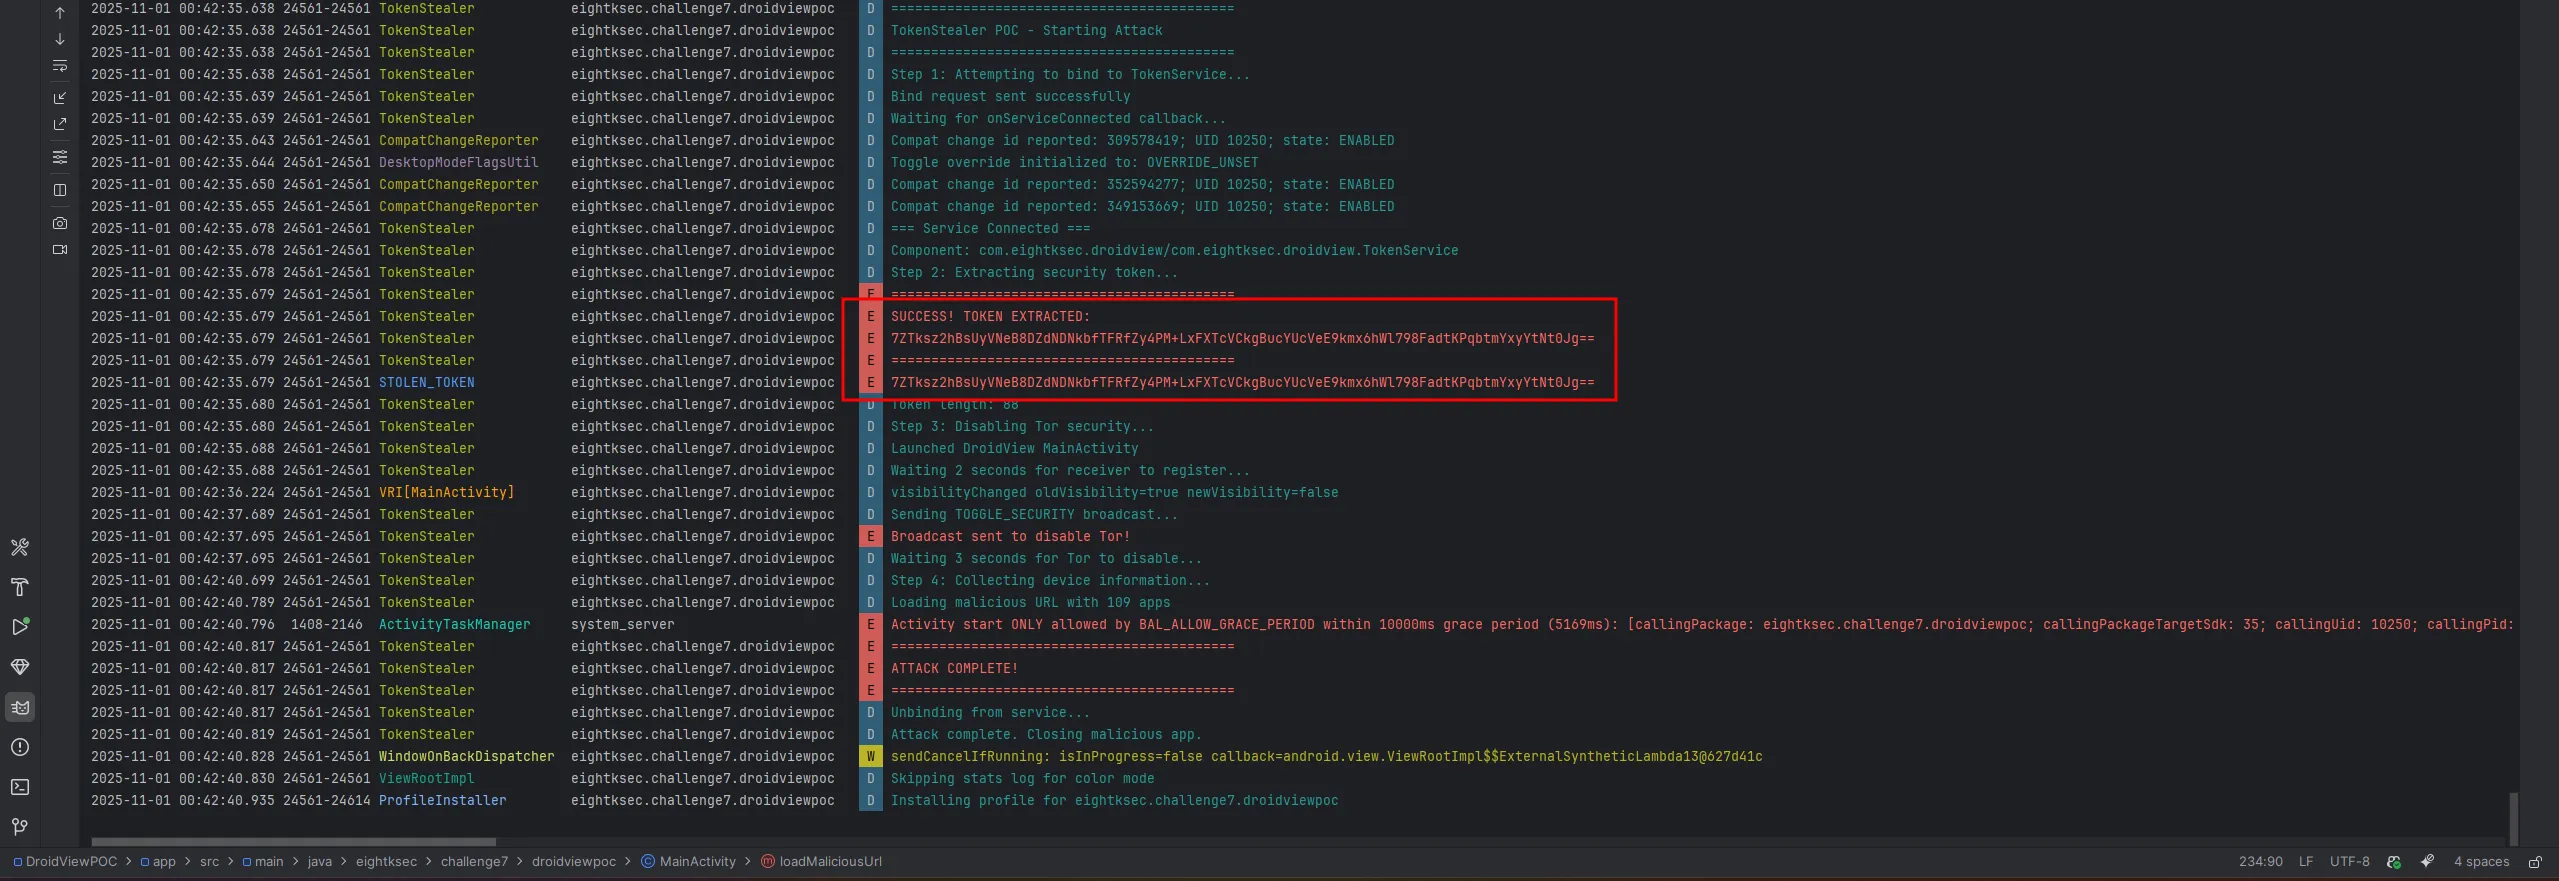Click the Scroll Down arrow in Logcat toolbar
The image size is (2559, 881).
coord(60,39)
